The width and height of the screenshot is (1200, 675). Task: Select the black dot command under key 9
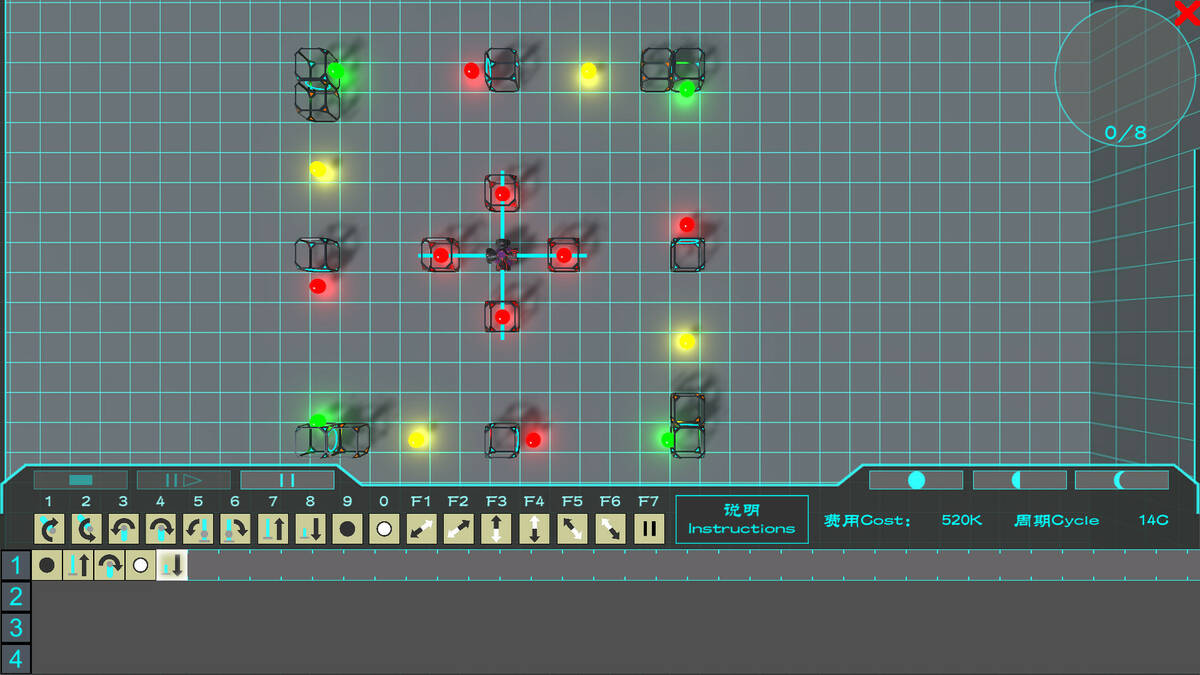click(x=347, y=528)
